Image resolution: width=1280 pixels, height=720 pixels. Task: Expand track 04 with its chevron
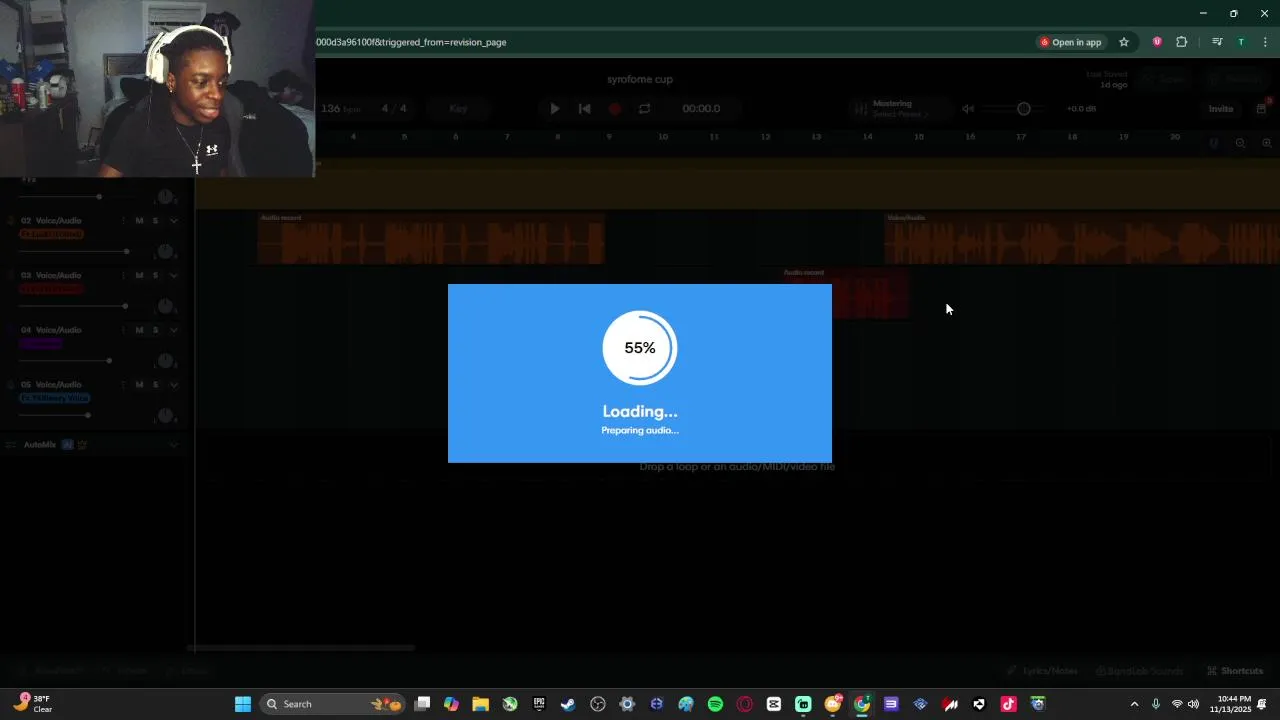pos(174,330)
